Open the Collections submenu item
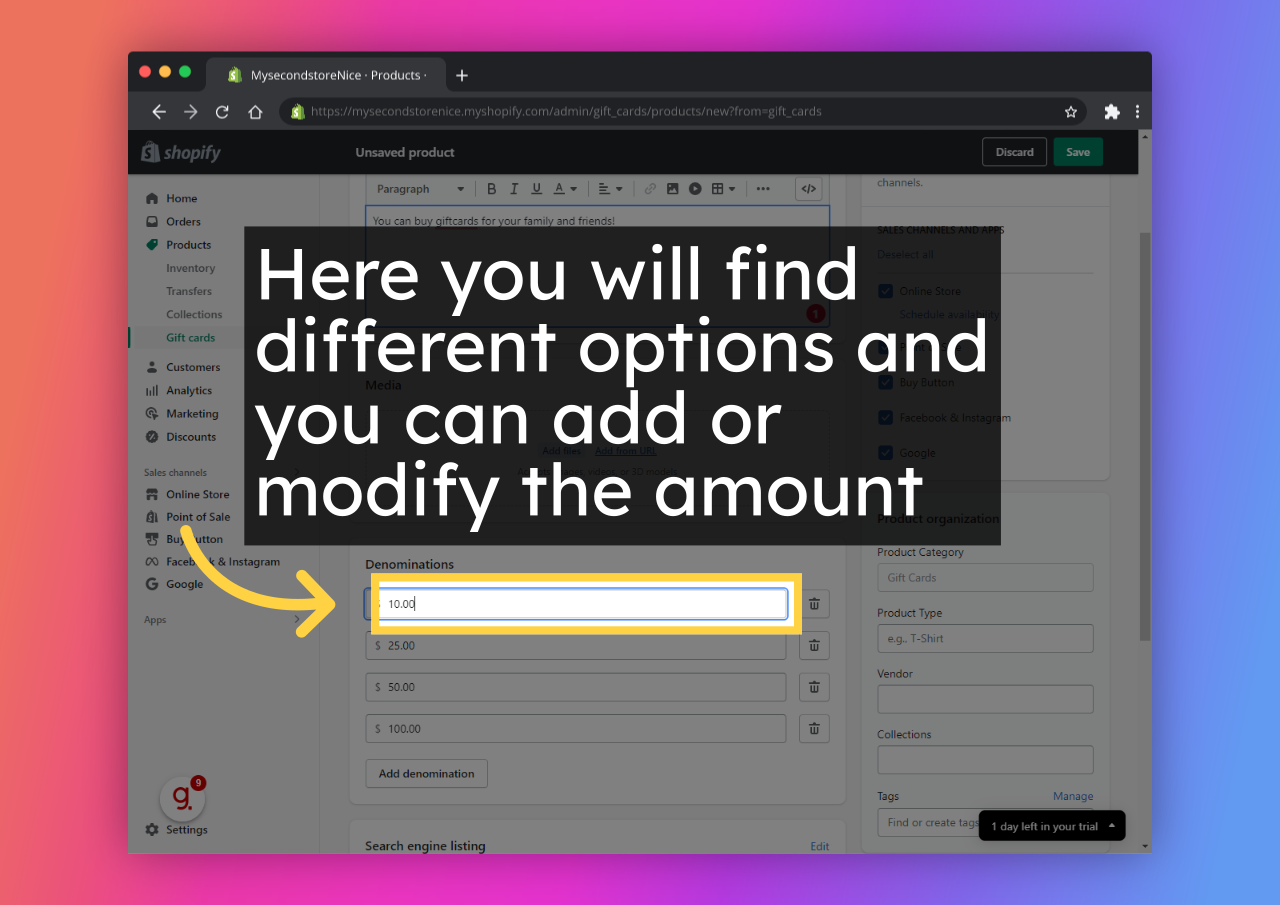Screen dimensions: 1280x905 point(194,314)
